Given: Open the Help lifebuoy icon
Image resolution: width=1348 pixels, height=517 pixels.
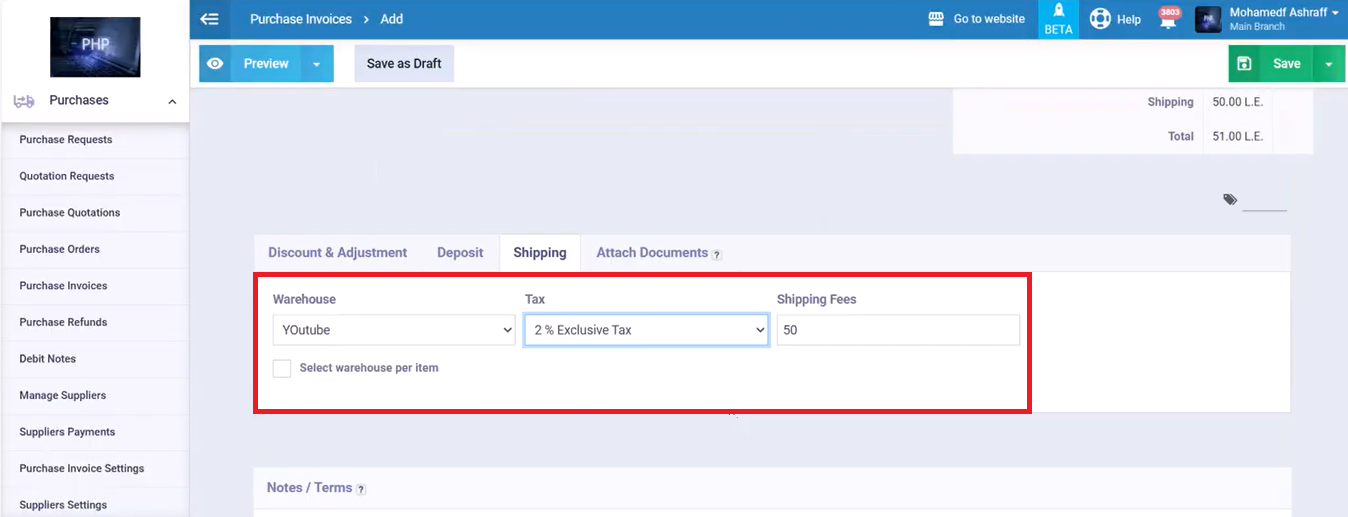Looking at the screenshot, I should pos(1100,19).
